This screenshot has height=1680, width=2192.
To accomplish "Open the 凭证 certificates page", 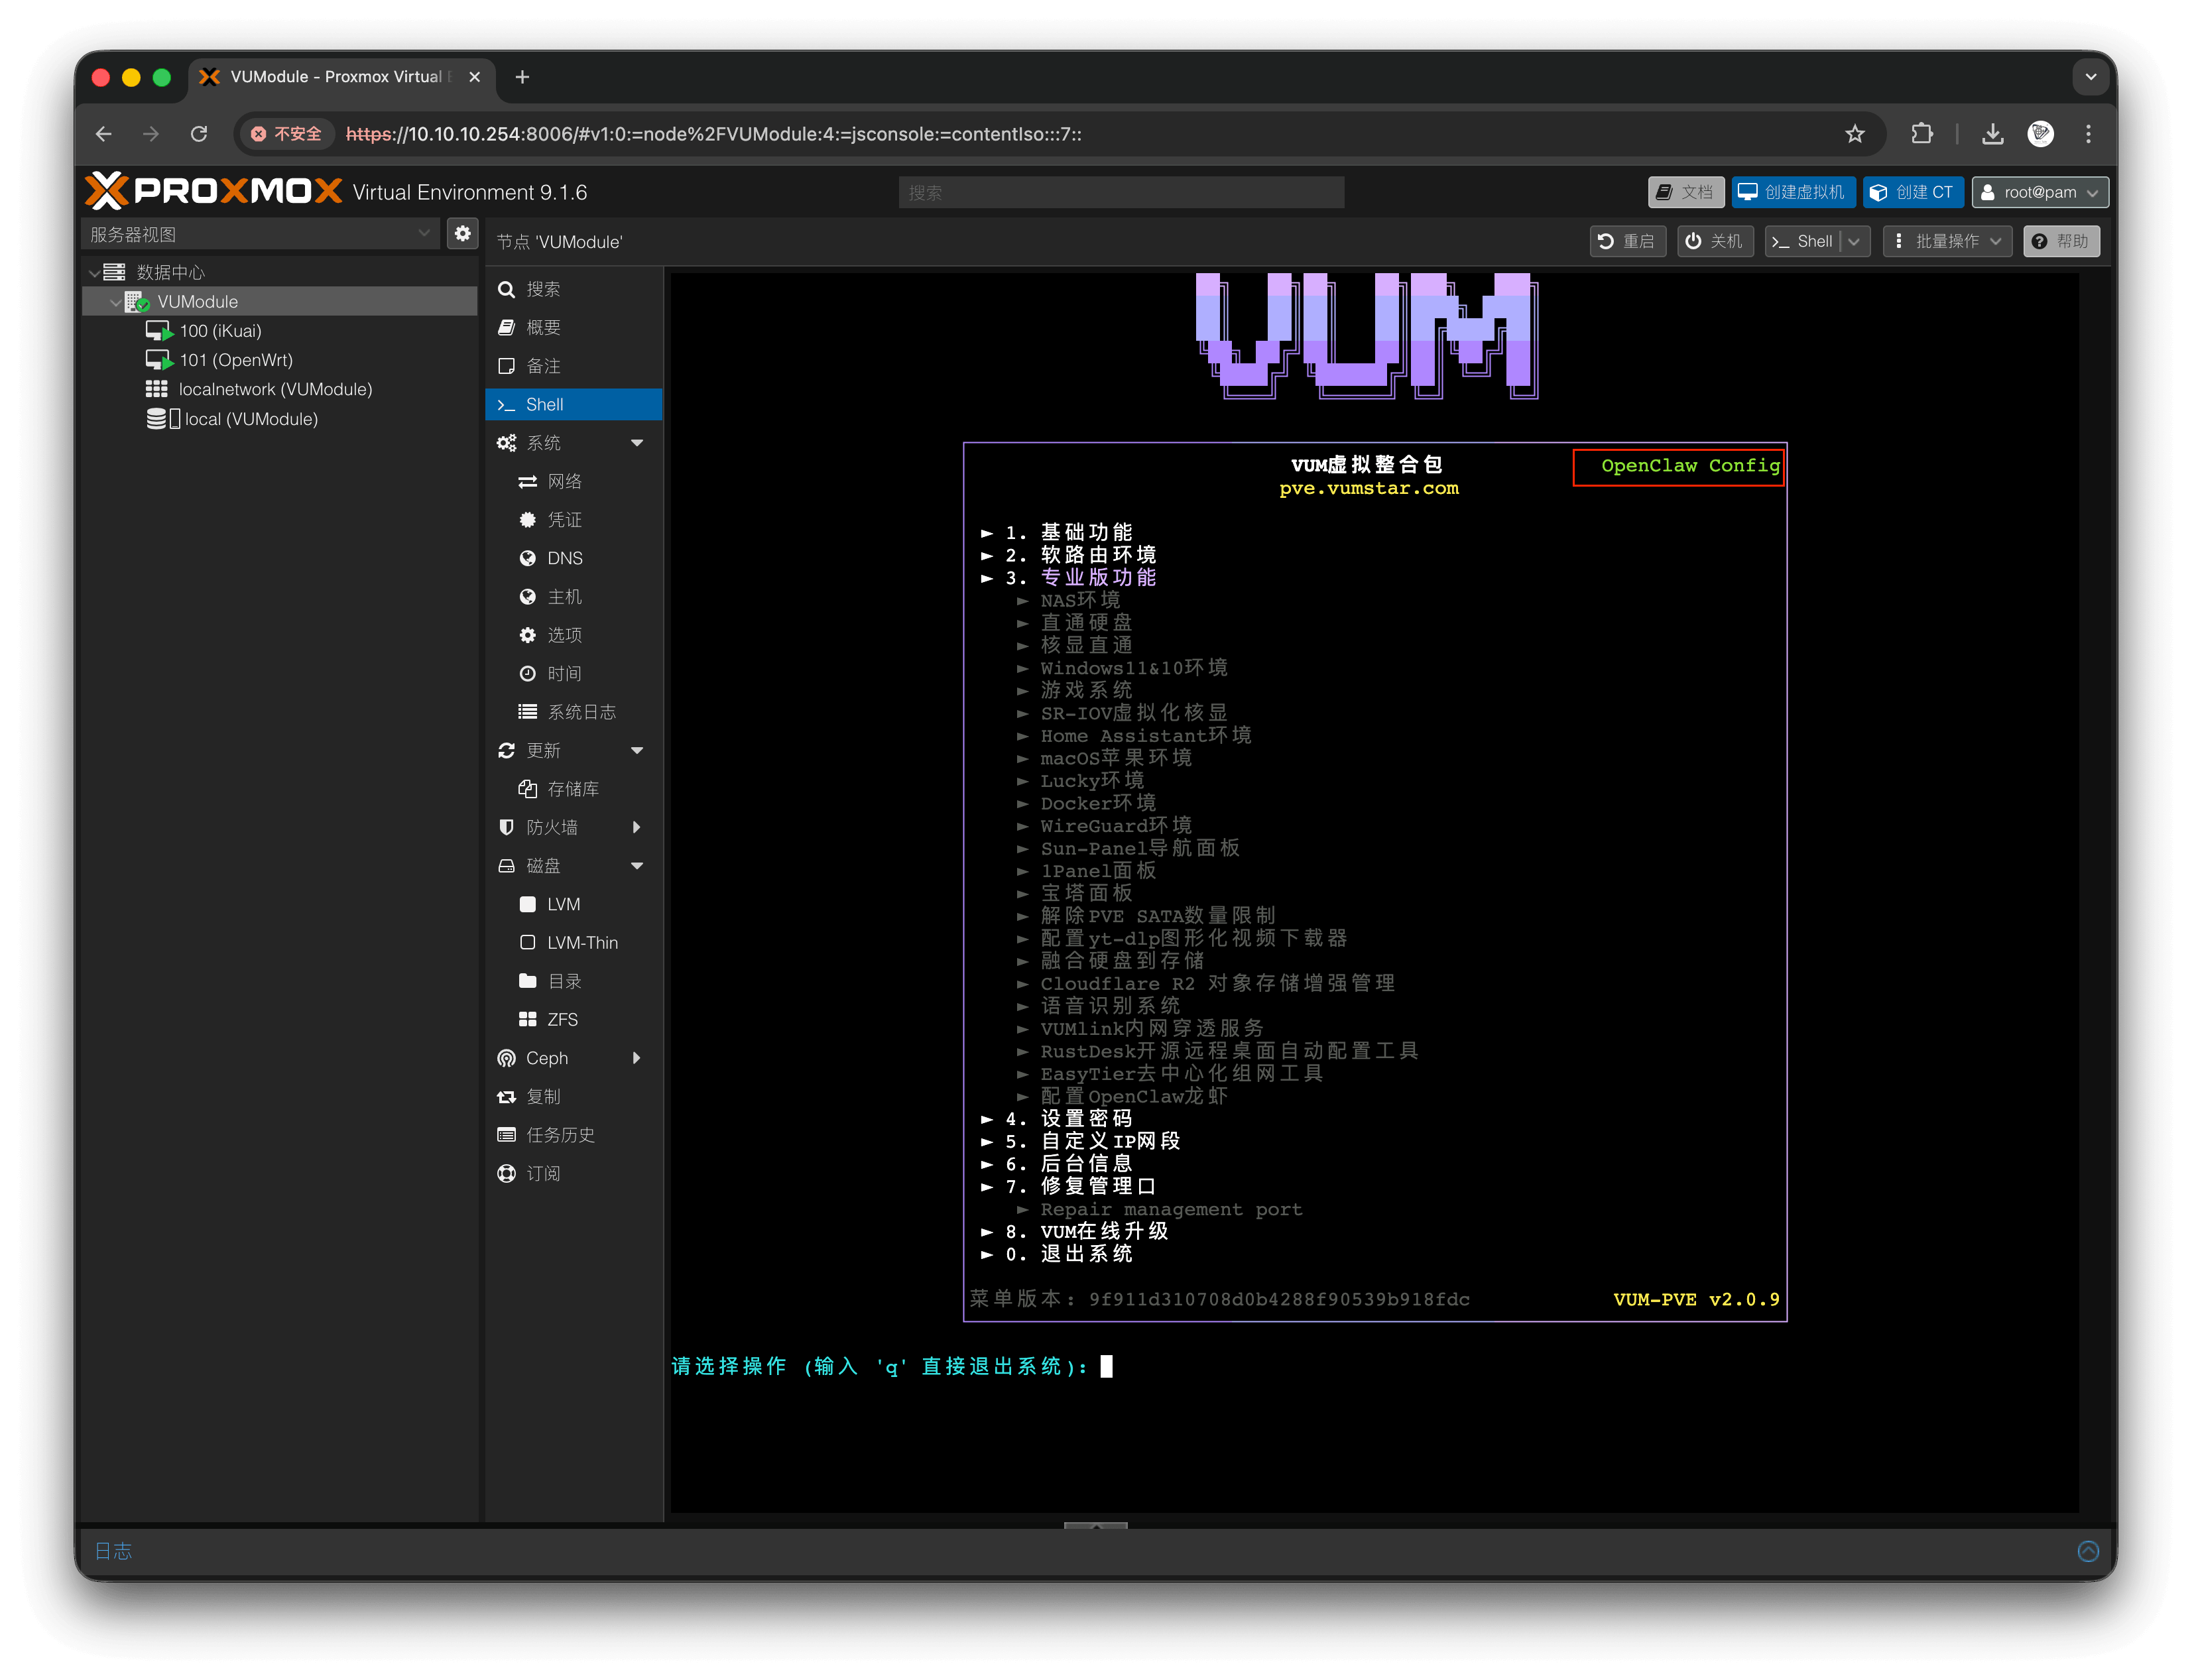I will click(x=574, y=520).
